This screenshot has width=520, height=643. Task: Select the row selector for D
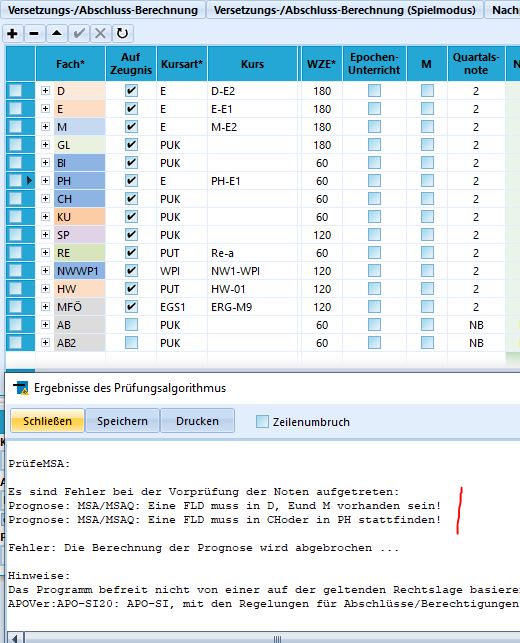[16, 91]
